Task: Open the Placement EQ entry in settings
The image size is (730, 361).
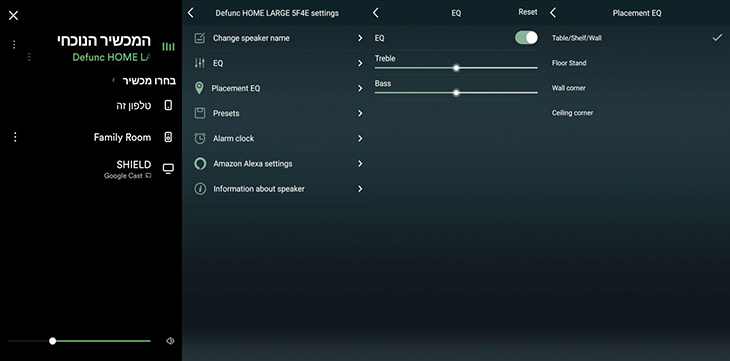Action: [276, 88]
